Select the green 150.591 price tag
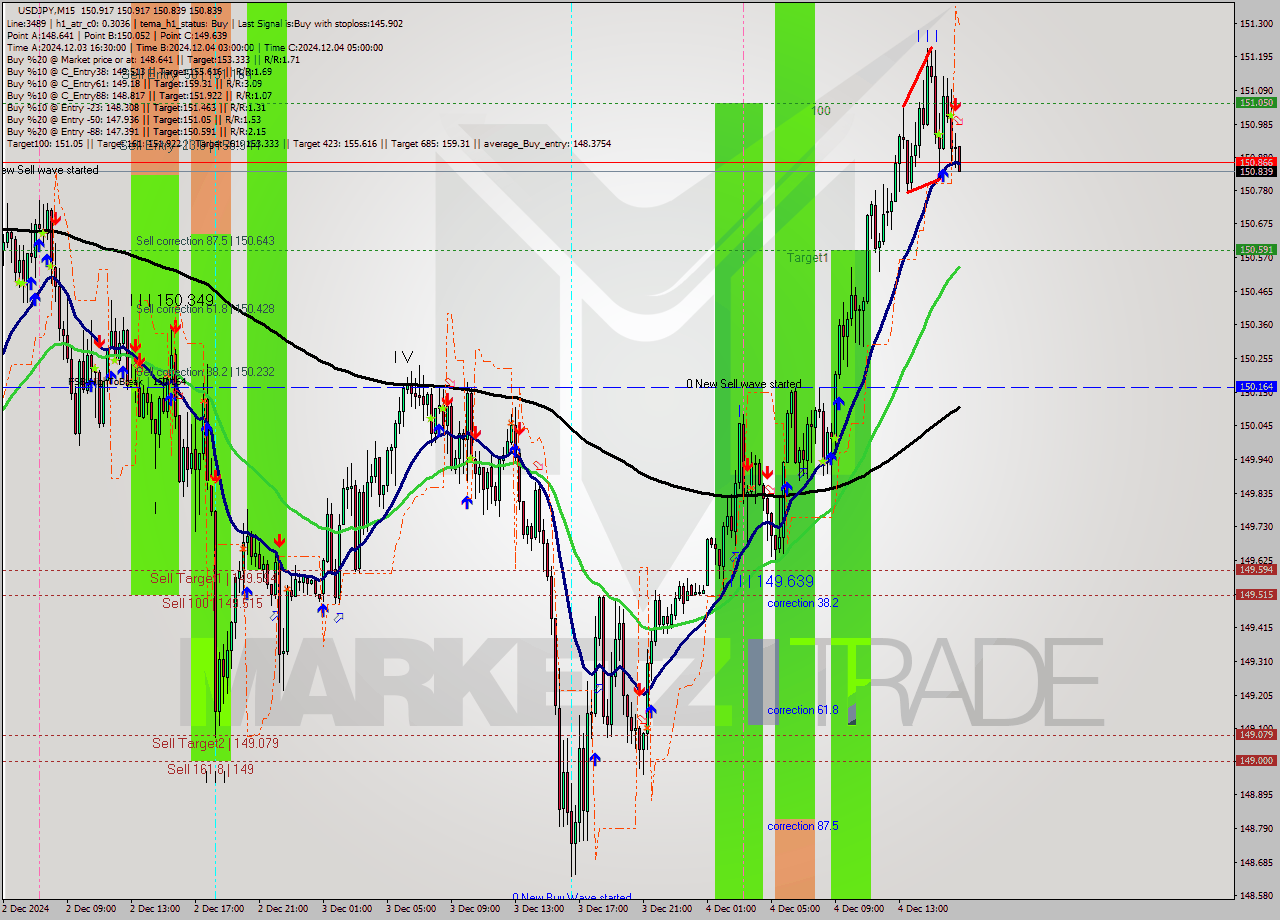Image resolution: width=1280 pixels, height=920 pixels. pos(1256,249)
